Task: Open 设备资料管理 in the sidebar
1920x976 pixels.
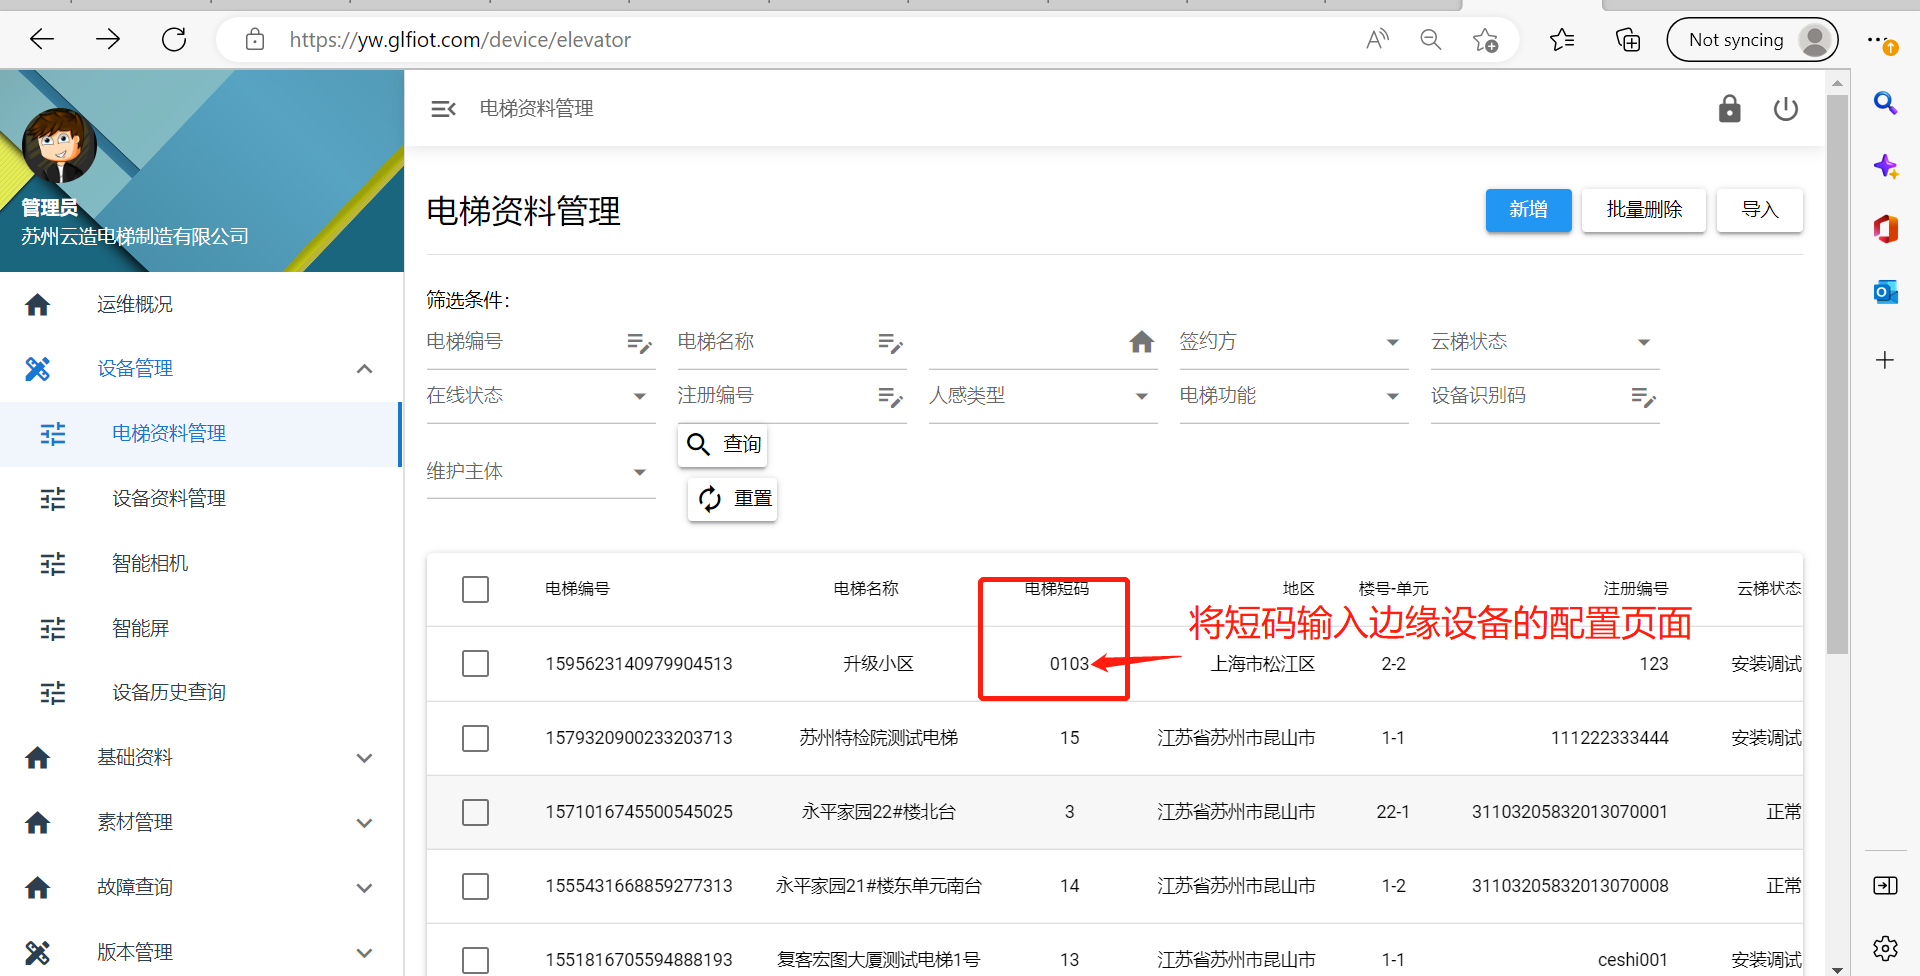Action: click(x=169, y=498)
